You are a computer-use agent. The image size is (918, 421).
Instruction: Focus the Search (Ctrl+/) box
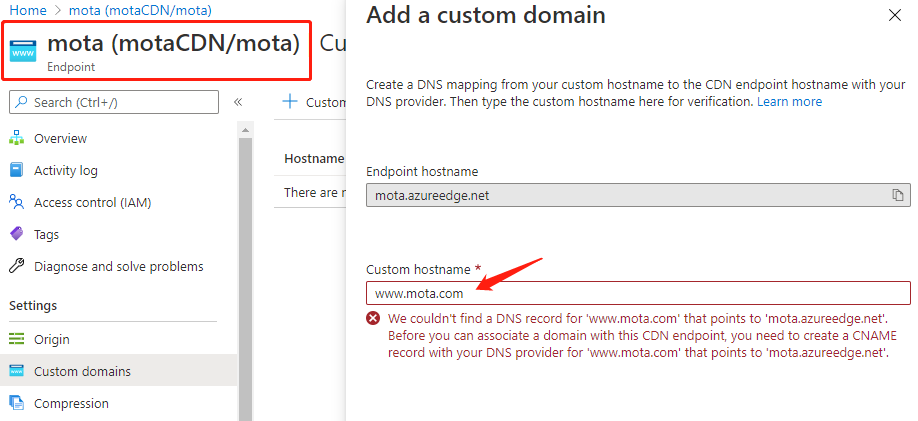[x=114, y=102]
